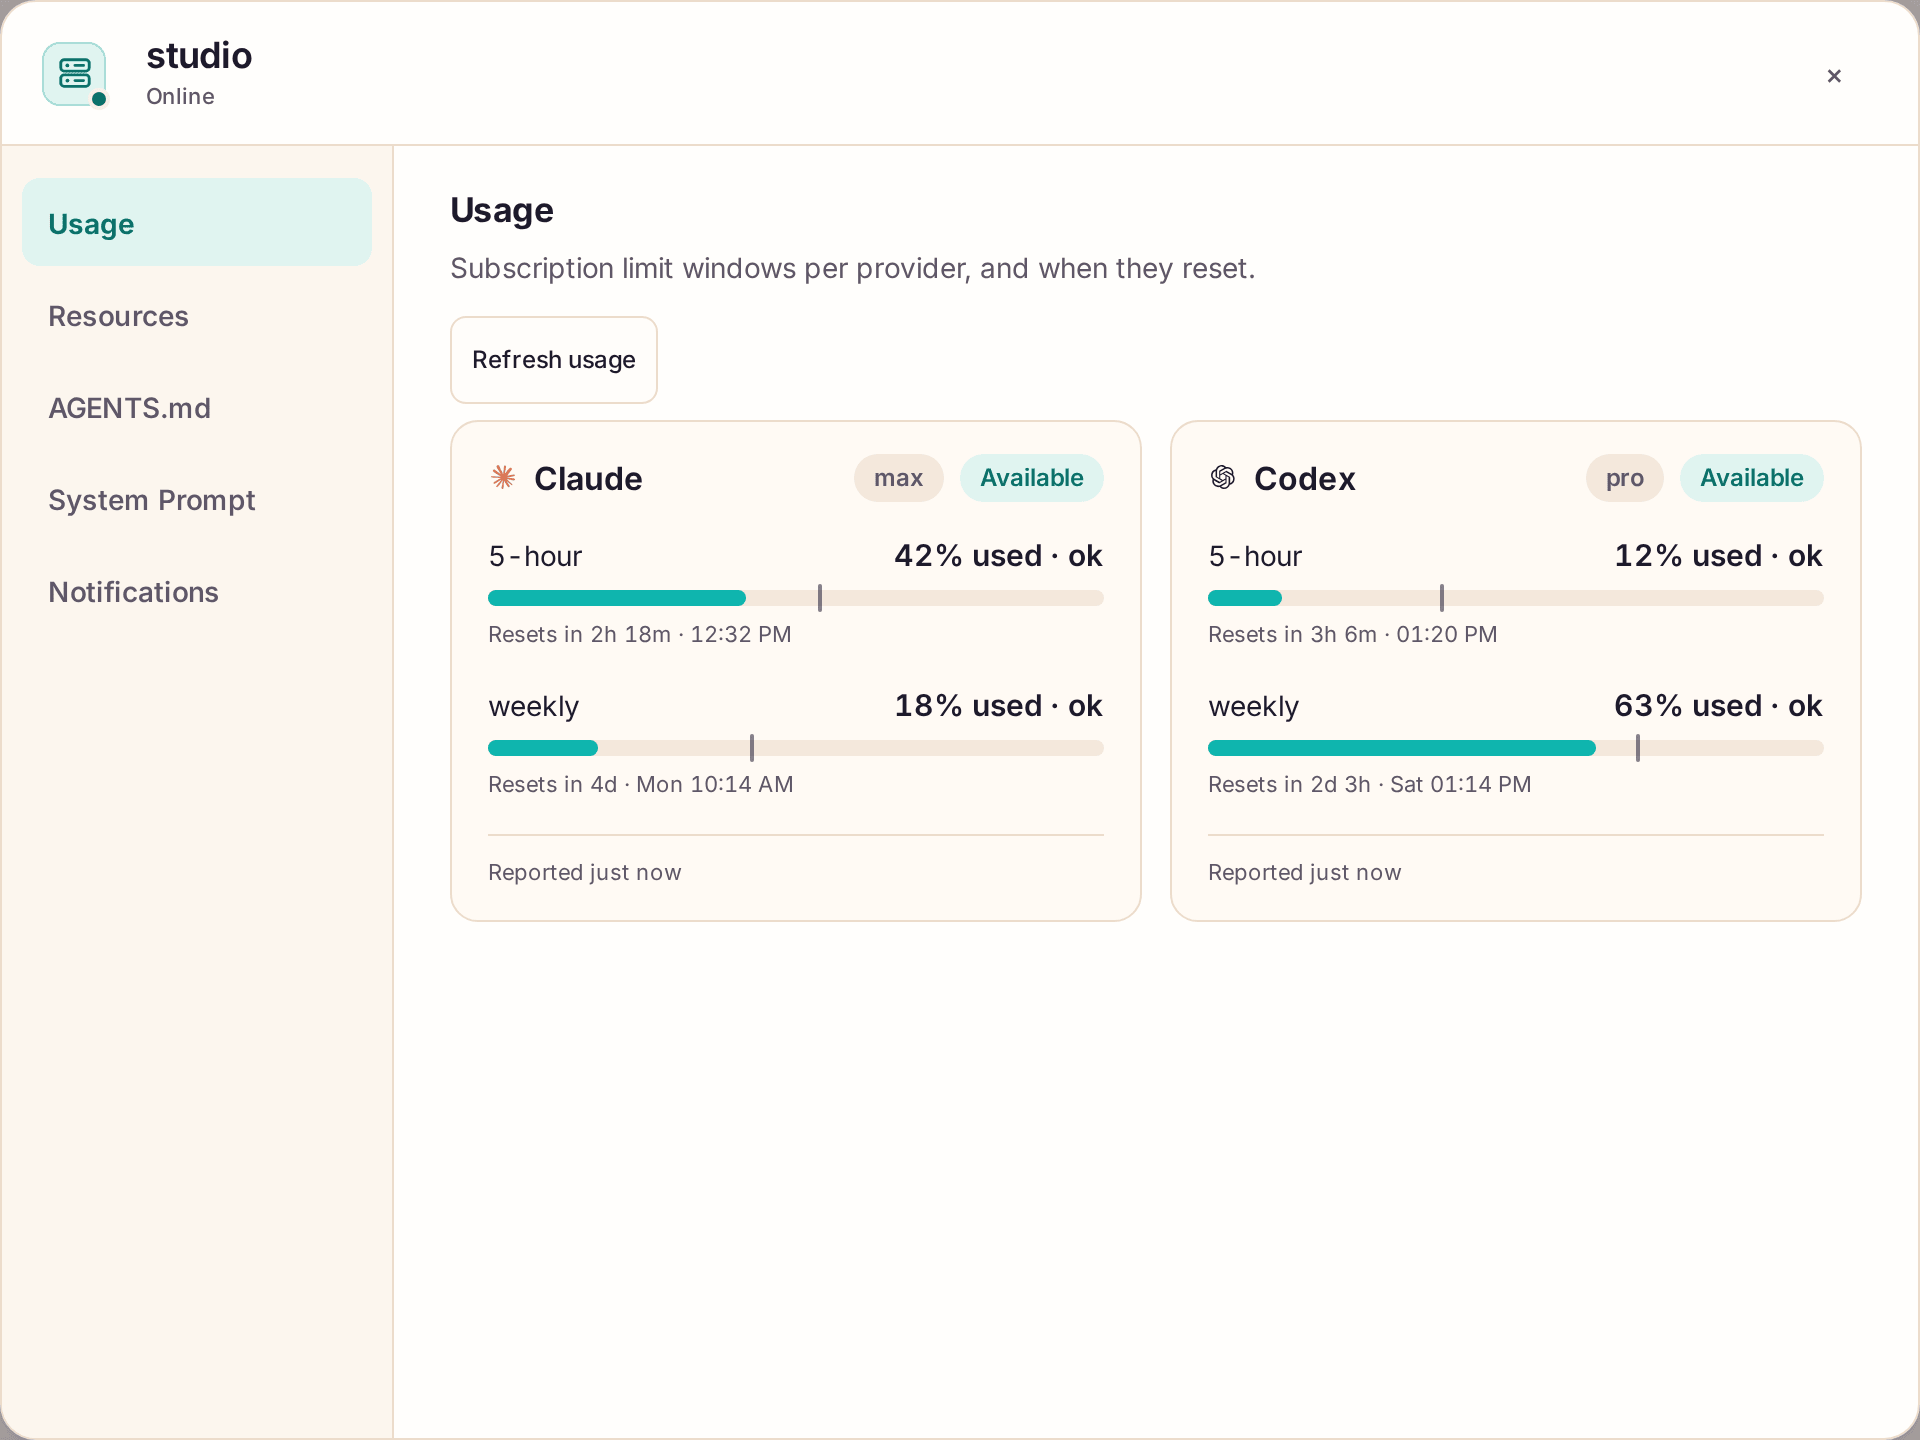Click the 'Online' status text
Screen dimensions: 1920x1440
pyautogui.click(x=180, y=96)
